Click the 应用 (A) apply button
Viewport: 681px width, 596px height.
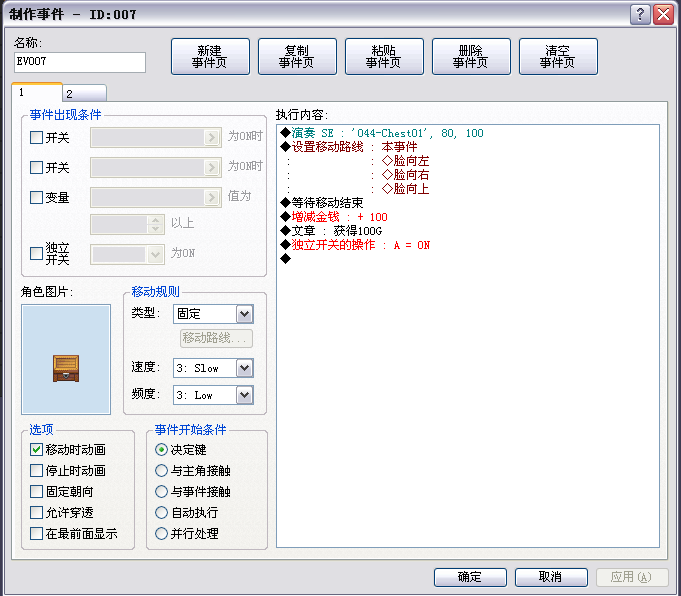632,577
